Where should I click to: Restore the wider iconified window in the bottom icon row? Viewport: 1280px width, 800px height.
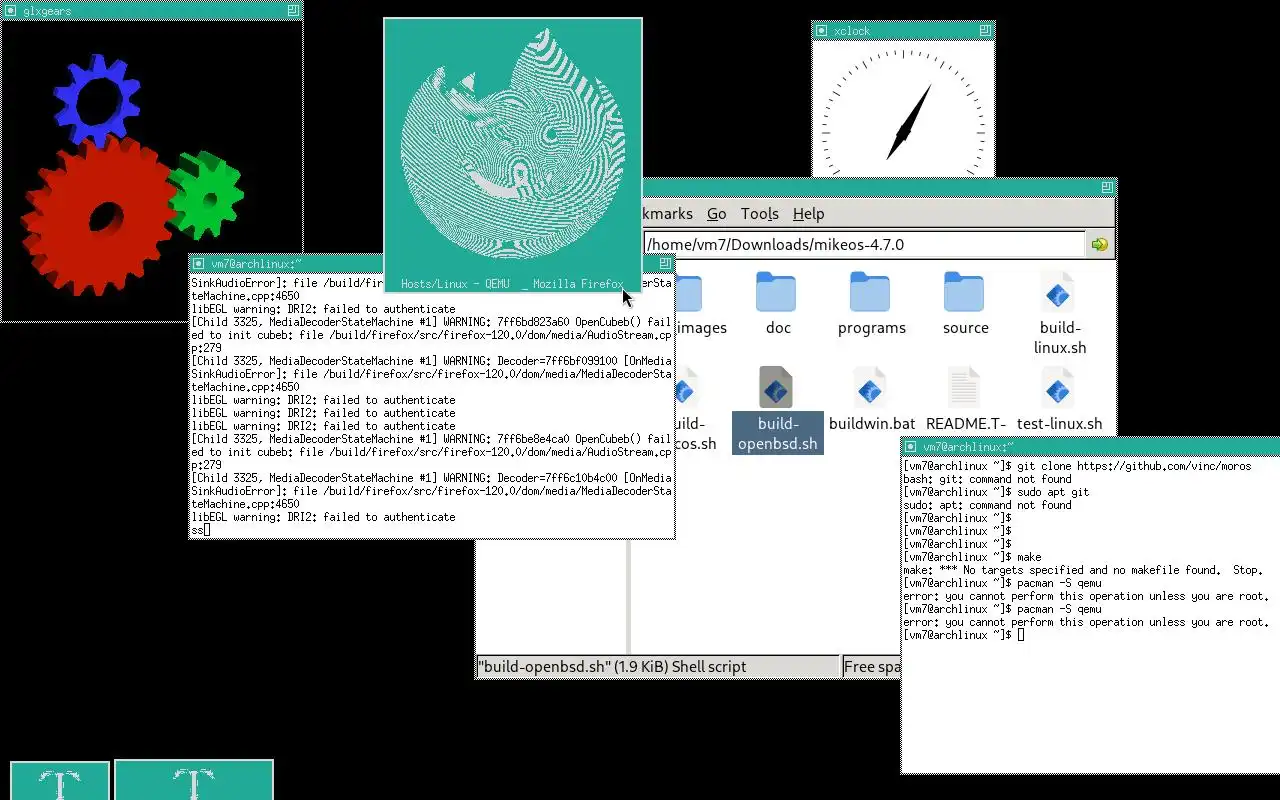coord(194,780)
